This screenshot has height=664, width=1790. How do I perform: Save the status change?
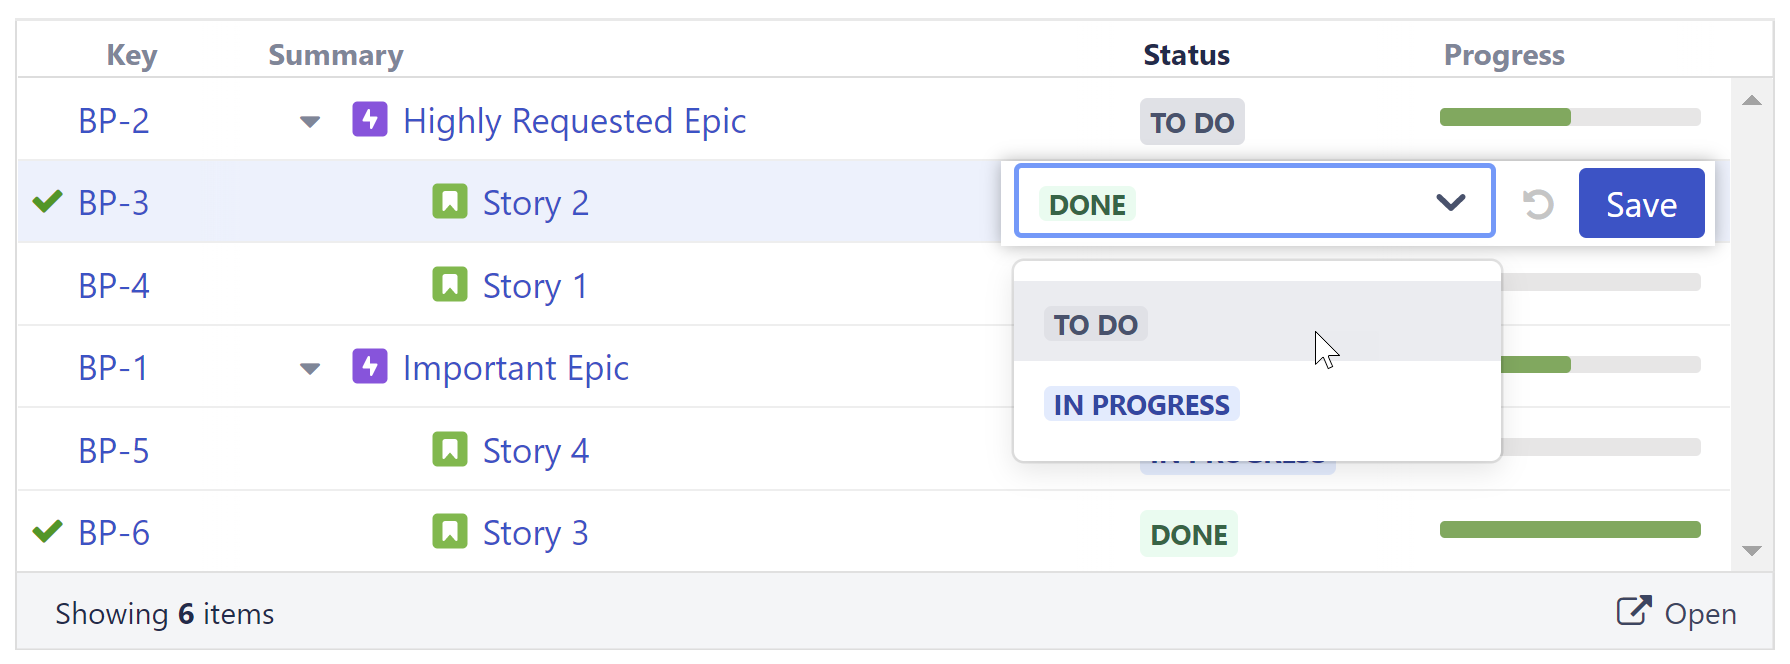[1641, 204]
